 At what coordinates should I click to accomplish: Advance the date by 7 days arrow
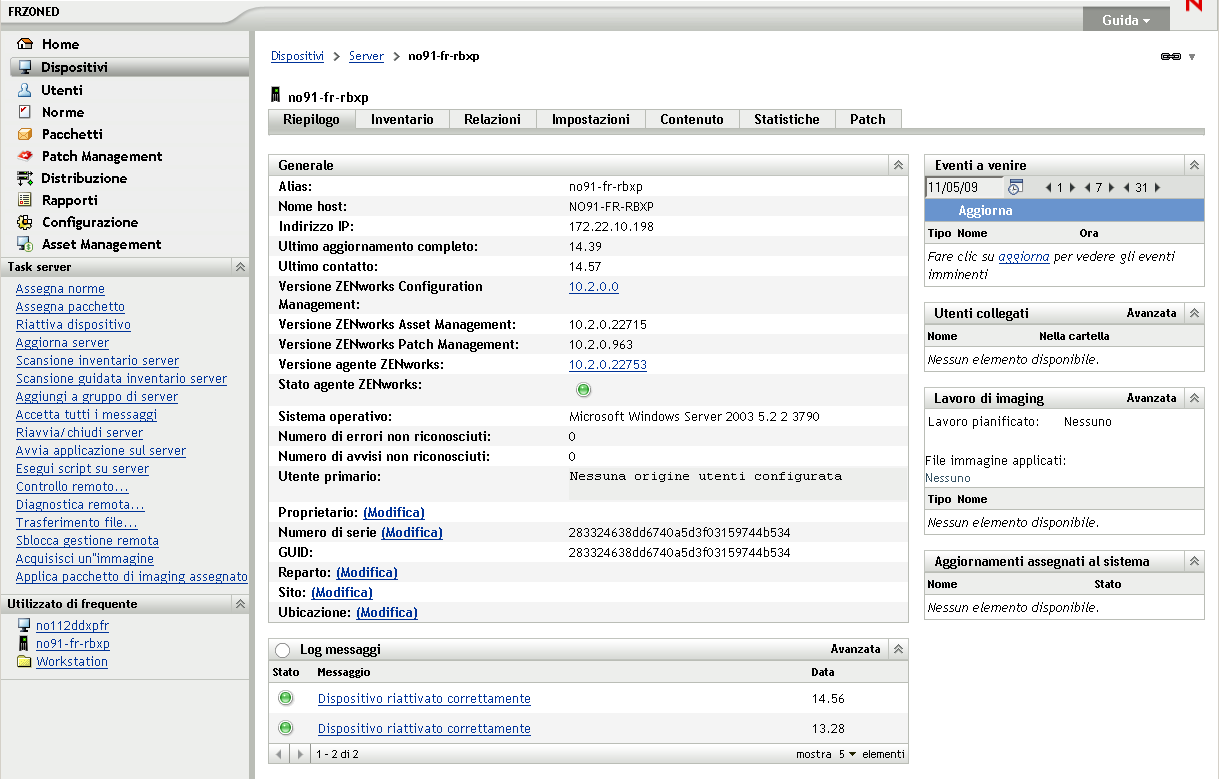(1111, 188)
